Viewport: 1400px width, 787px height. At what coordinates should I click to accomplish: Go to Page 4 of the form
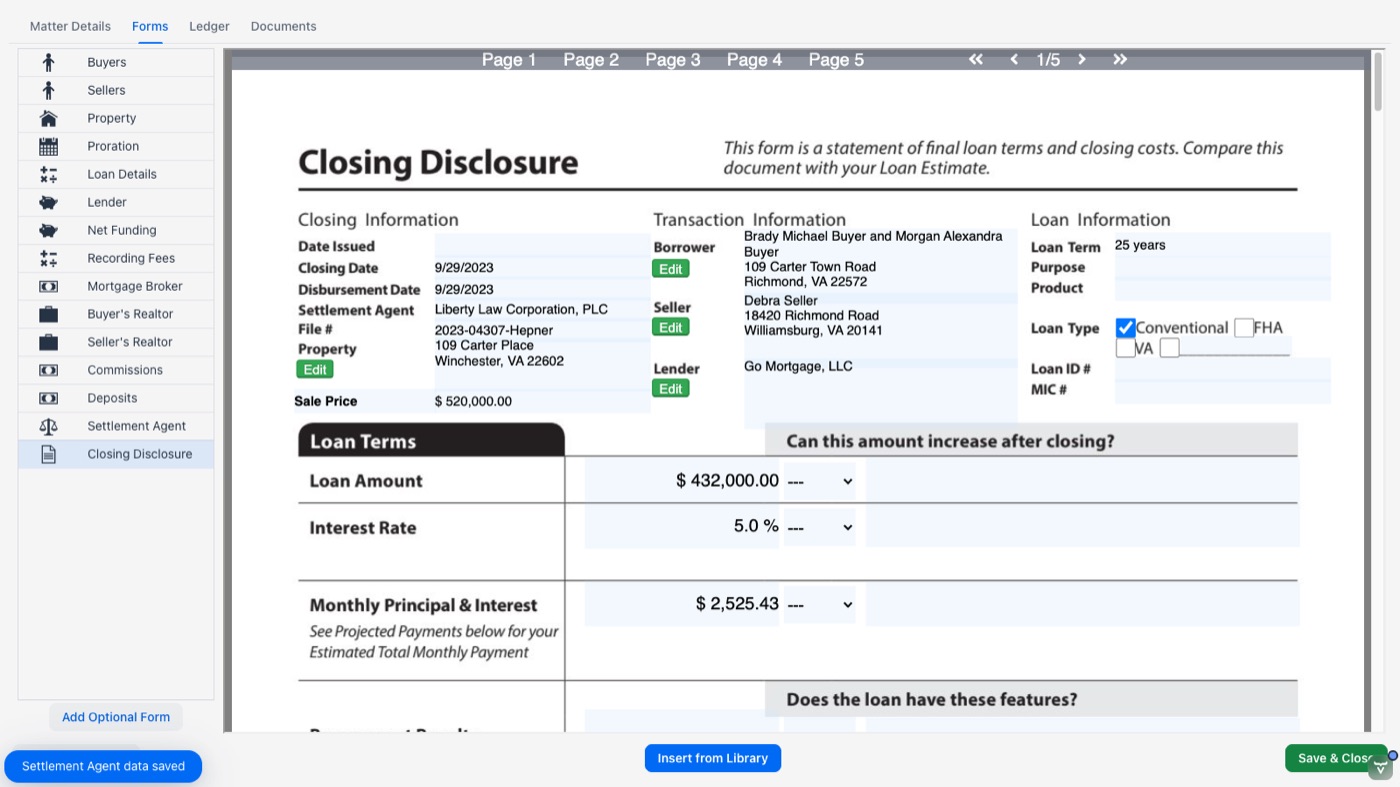coord(755,60)
